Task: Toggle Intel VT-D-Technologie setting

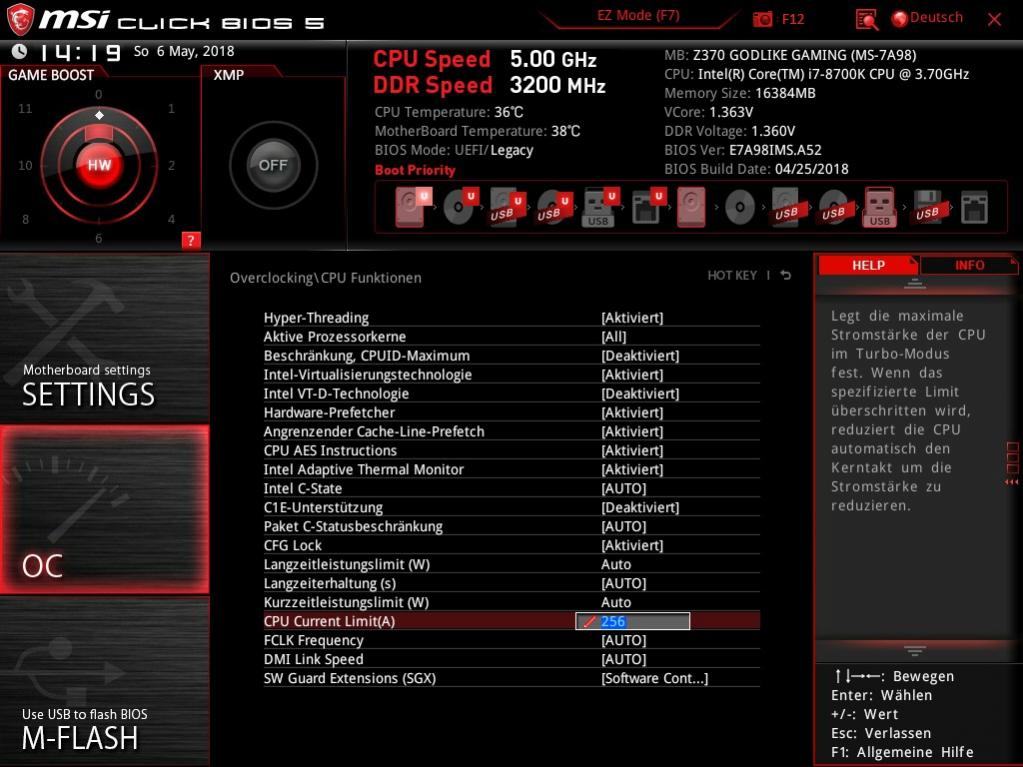Action: (x=512, y=393)
